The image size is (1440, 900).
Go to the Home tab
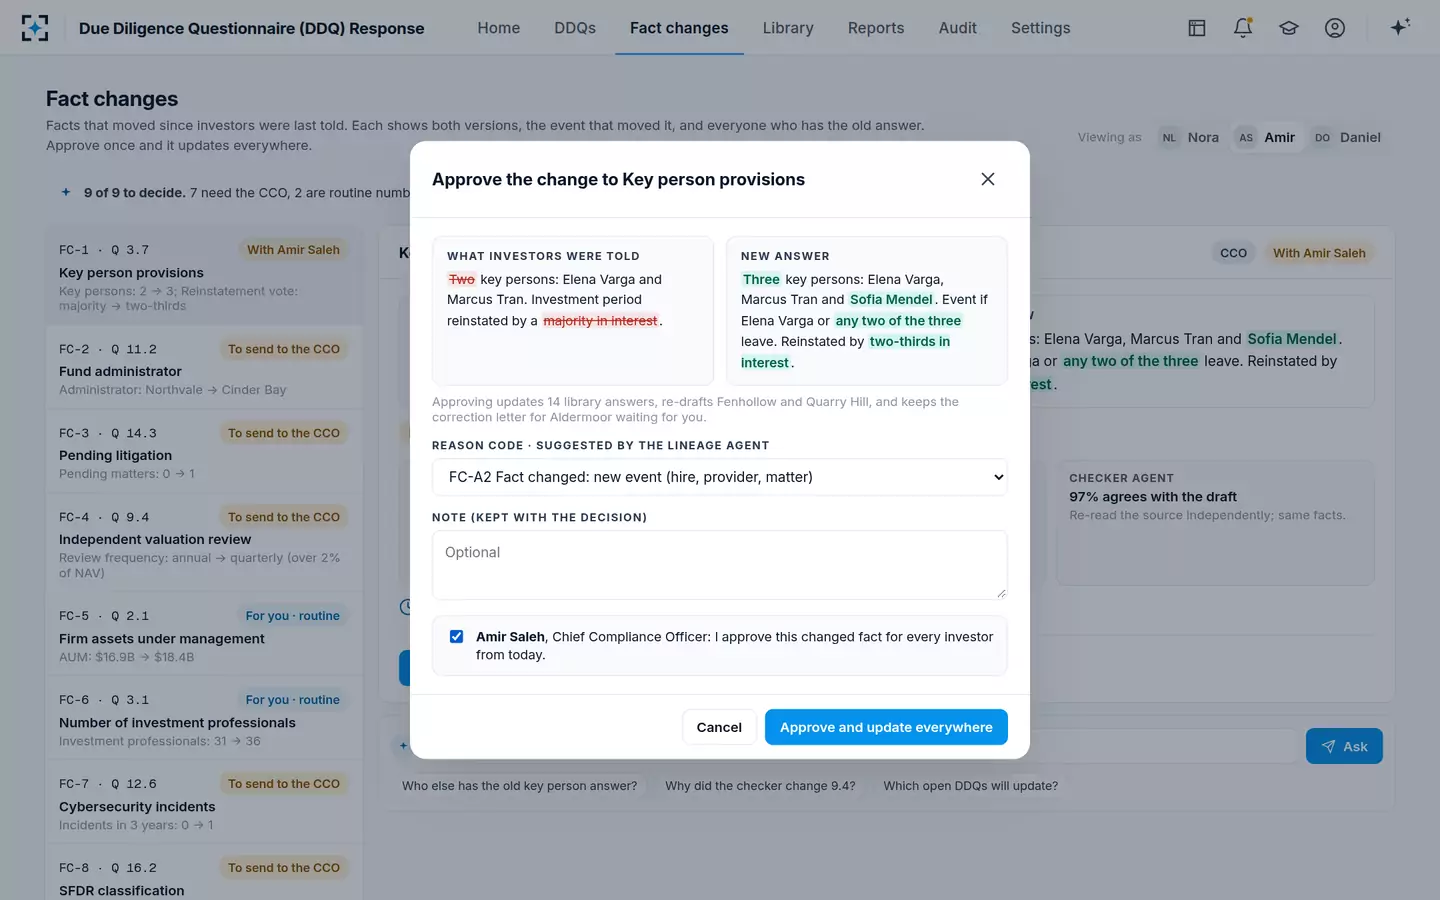[499, 28]
